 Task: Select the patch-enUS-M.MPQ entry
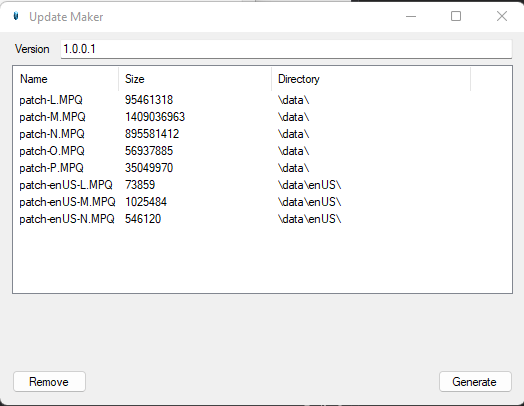pyautogui.click(x=67, y=202)
